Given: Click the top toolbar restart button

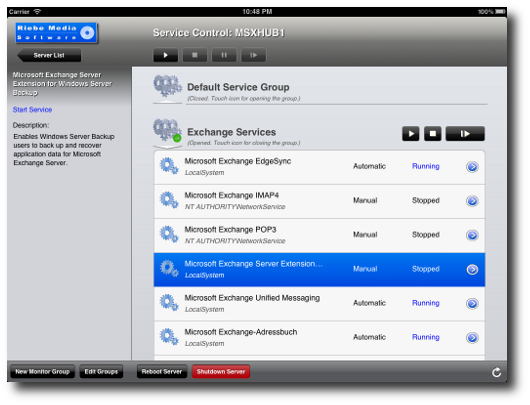Looking at the screenshot, I should click(x=253, y=55).
